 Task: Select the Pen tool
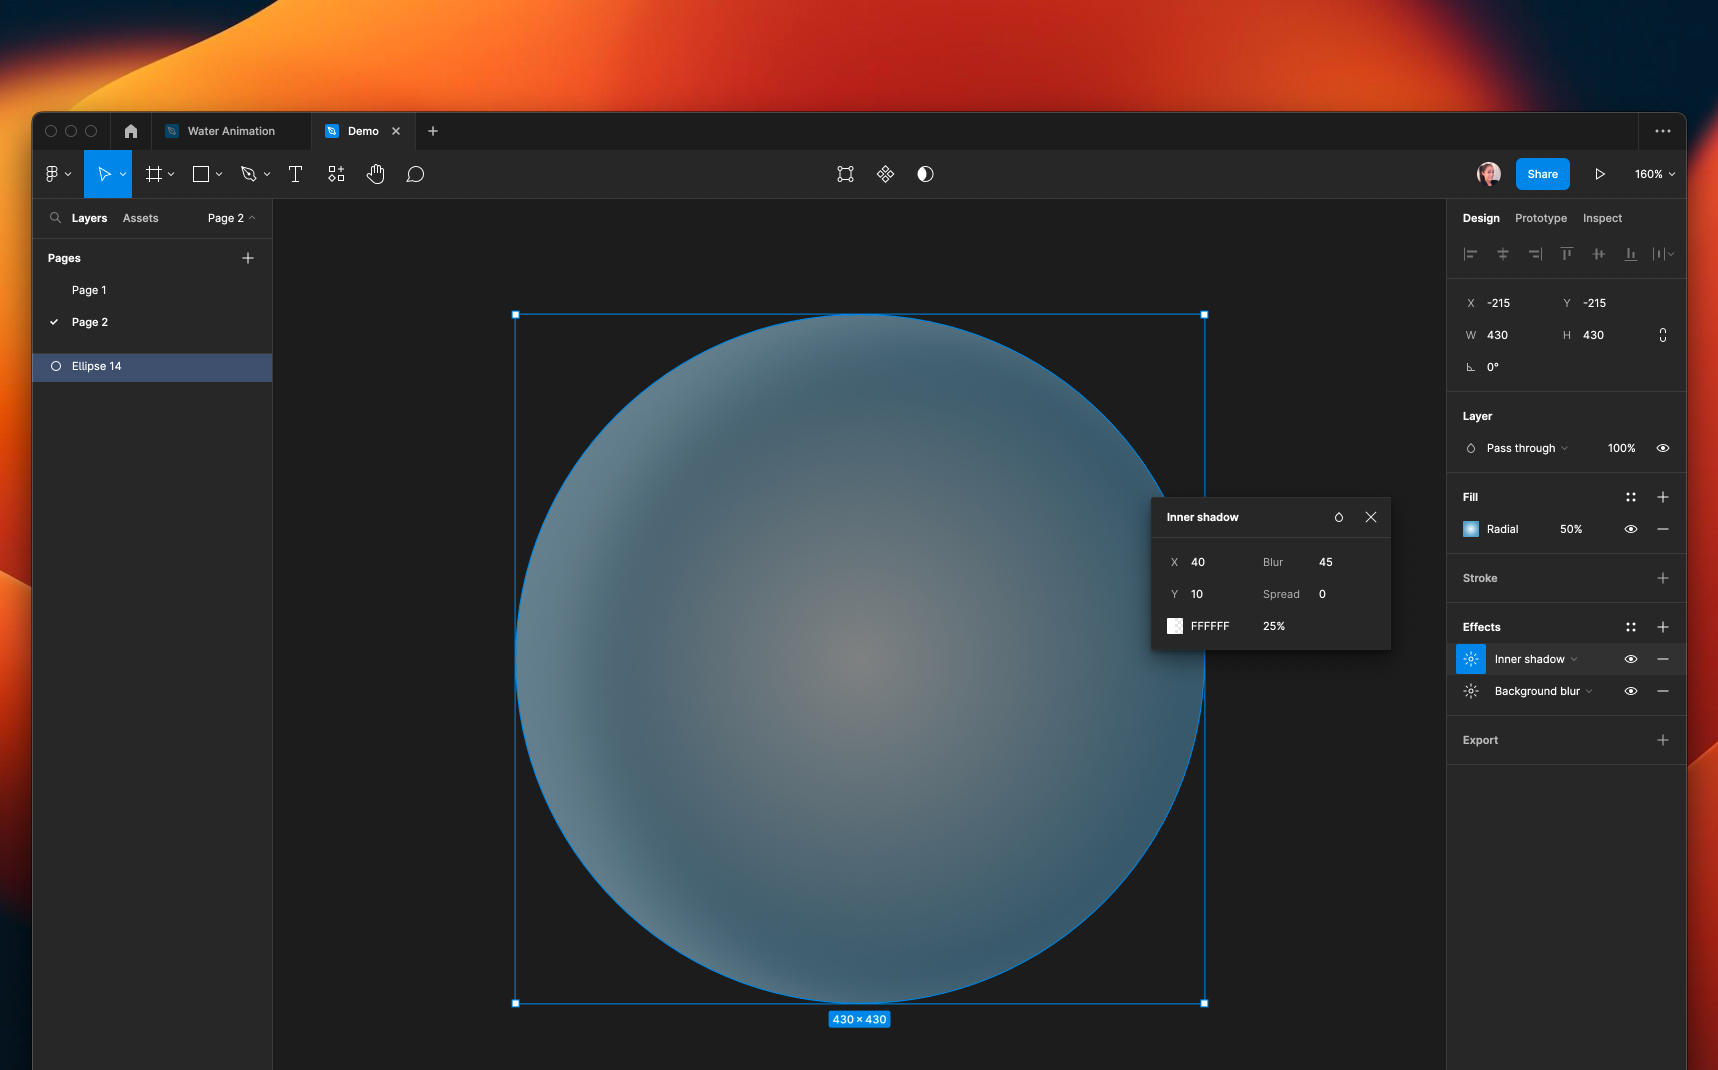pos(249,174)
